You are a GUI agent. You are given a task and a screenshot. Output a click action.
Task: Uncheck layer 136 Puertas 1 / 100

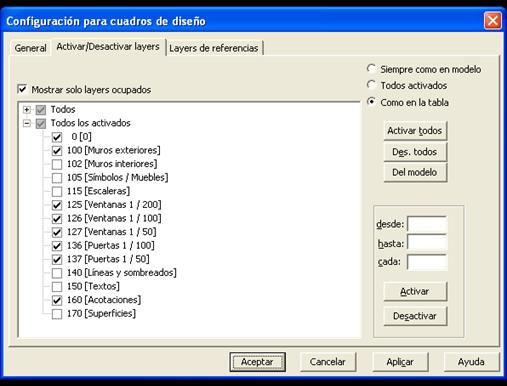pos(57,246)
